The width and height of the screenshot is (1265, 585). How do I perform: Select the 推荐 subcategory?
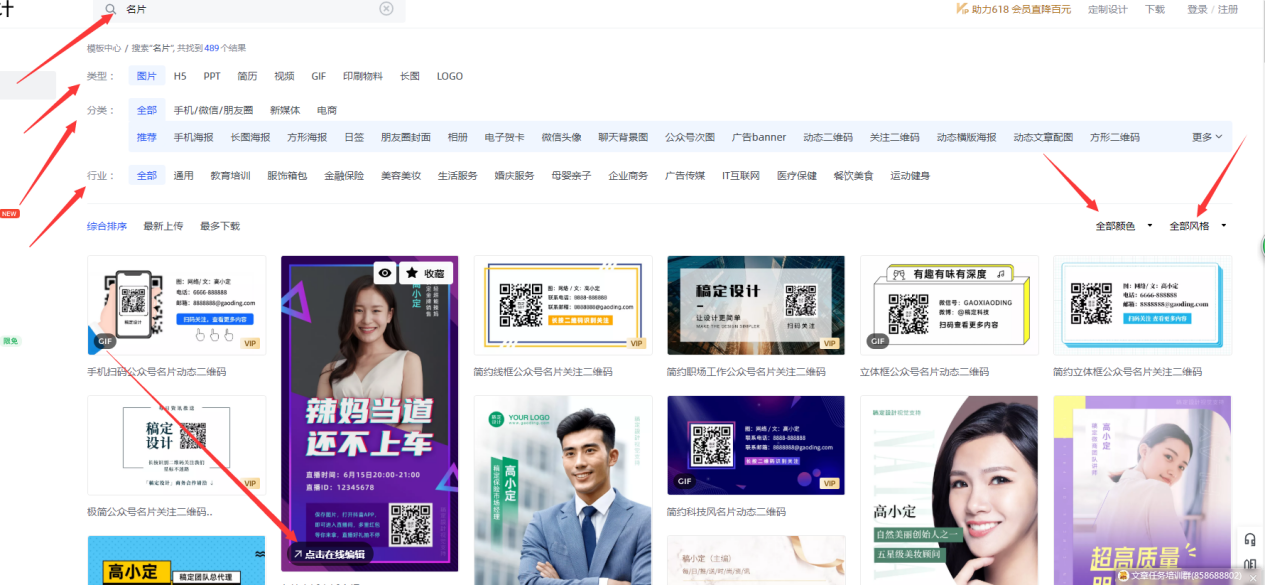(x=146, y=137)
